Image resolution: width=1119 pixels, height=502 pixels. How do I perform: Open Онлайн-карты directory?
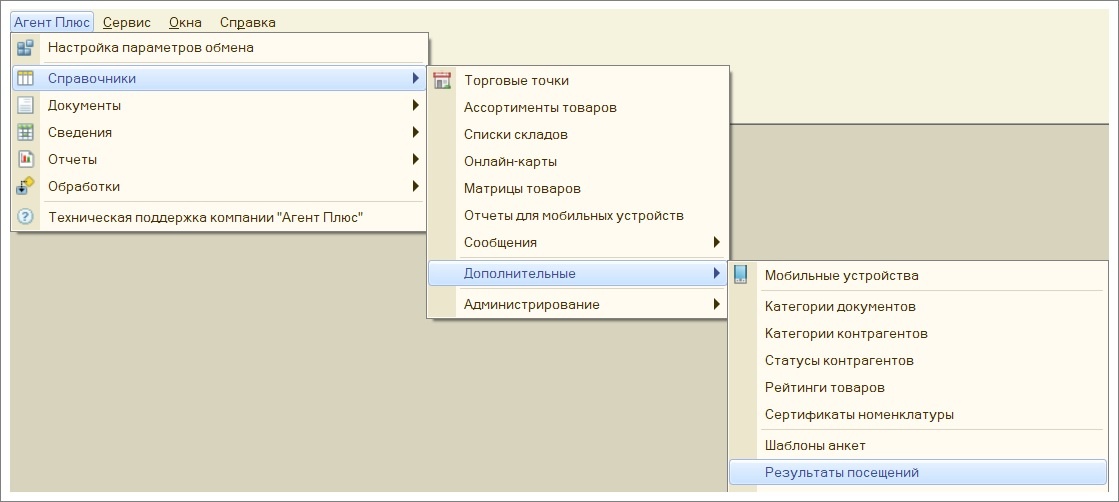[x=510, y=162]
